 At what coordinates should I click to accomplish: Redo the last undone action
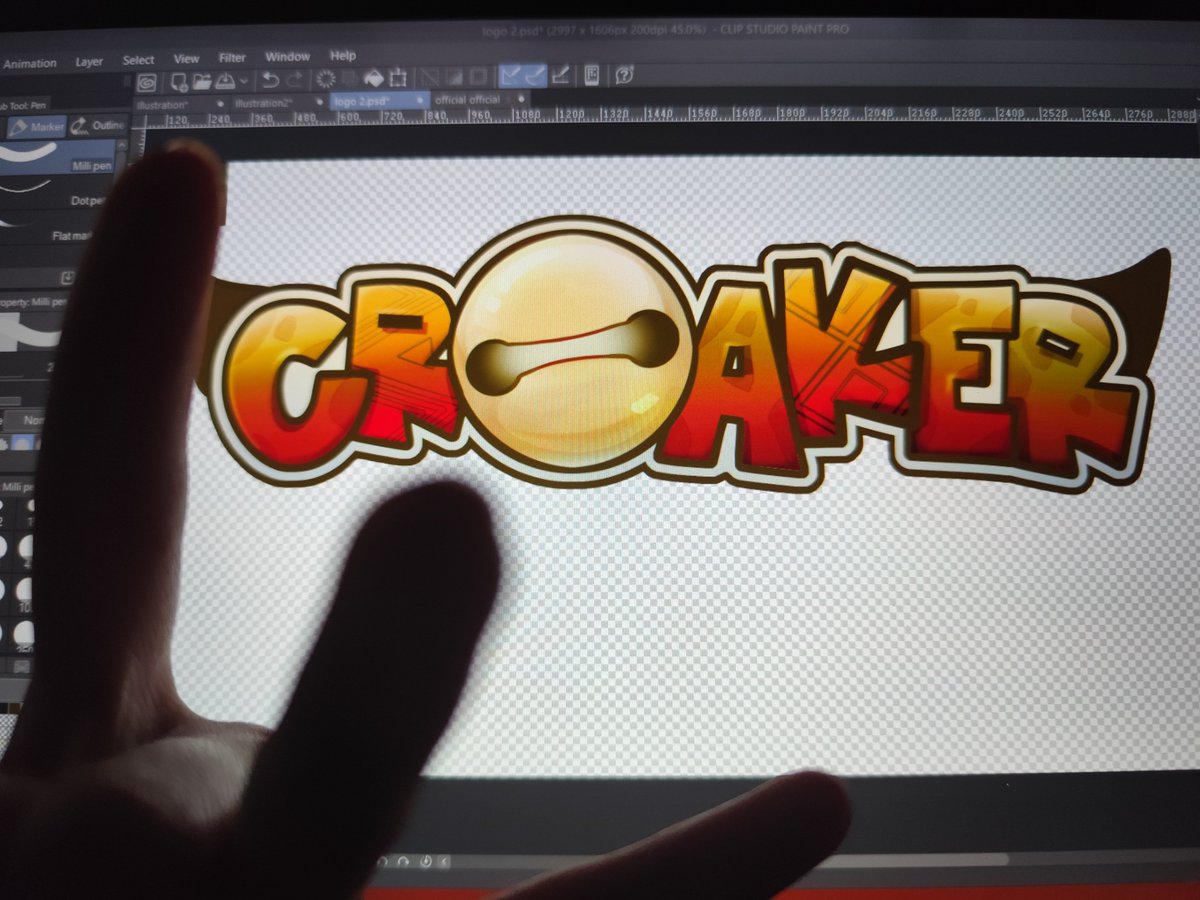coord(294,80)
